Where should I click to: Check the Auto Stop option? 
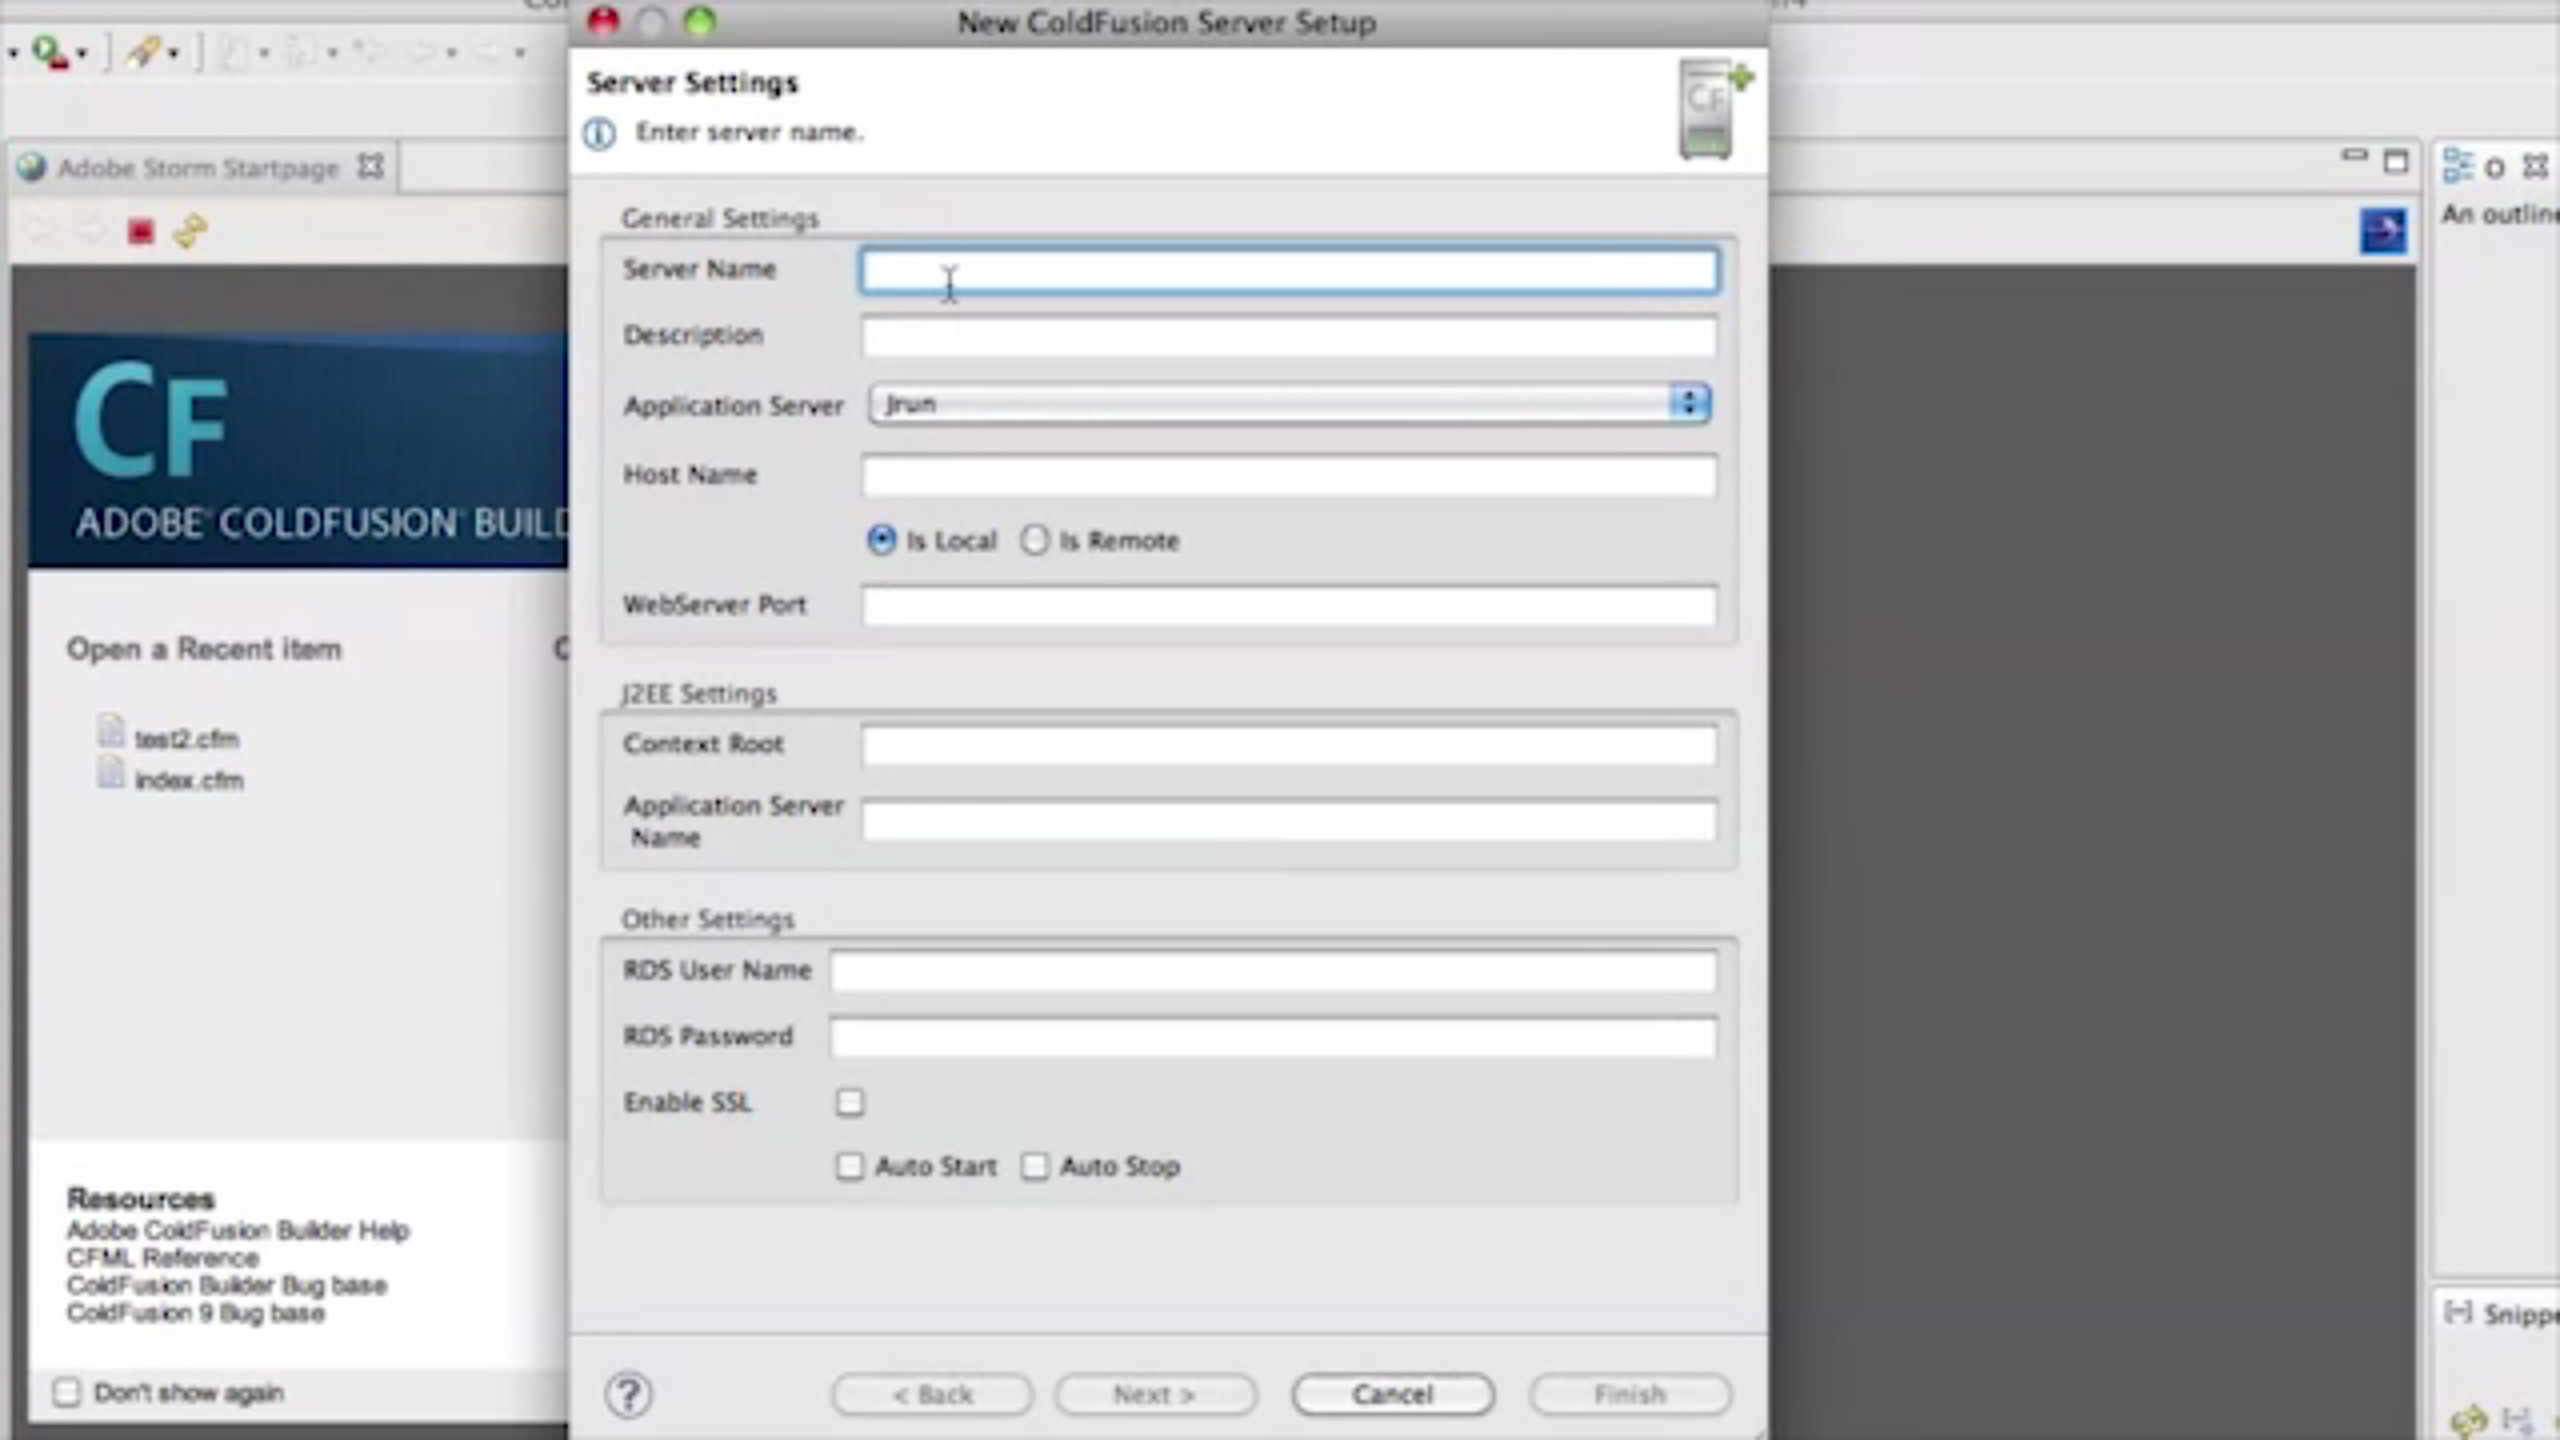[1035, 1166]
